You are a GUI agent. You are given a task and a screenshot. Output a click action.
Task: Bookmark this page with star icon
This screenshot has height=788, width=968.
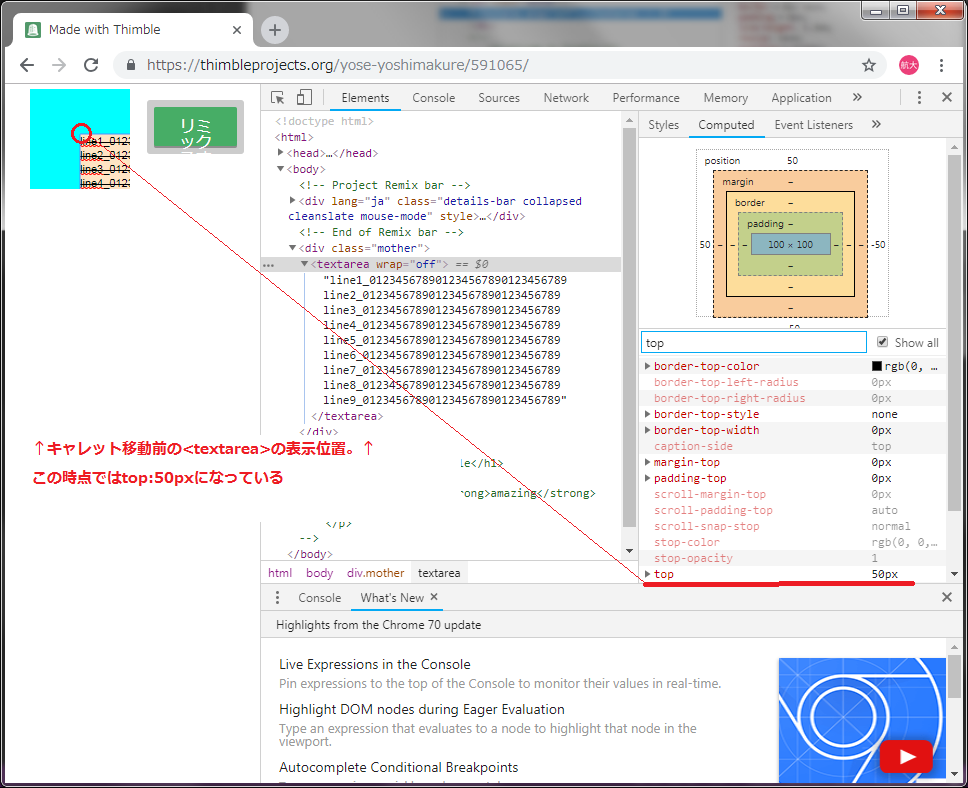tap(869, 65)
